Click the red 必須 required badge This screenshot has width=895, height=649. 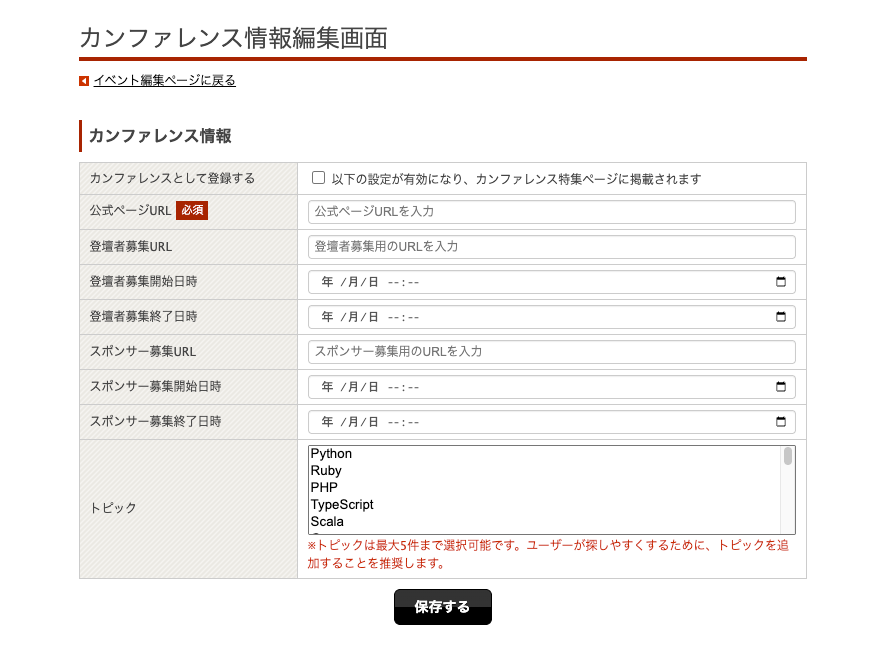192,210
